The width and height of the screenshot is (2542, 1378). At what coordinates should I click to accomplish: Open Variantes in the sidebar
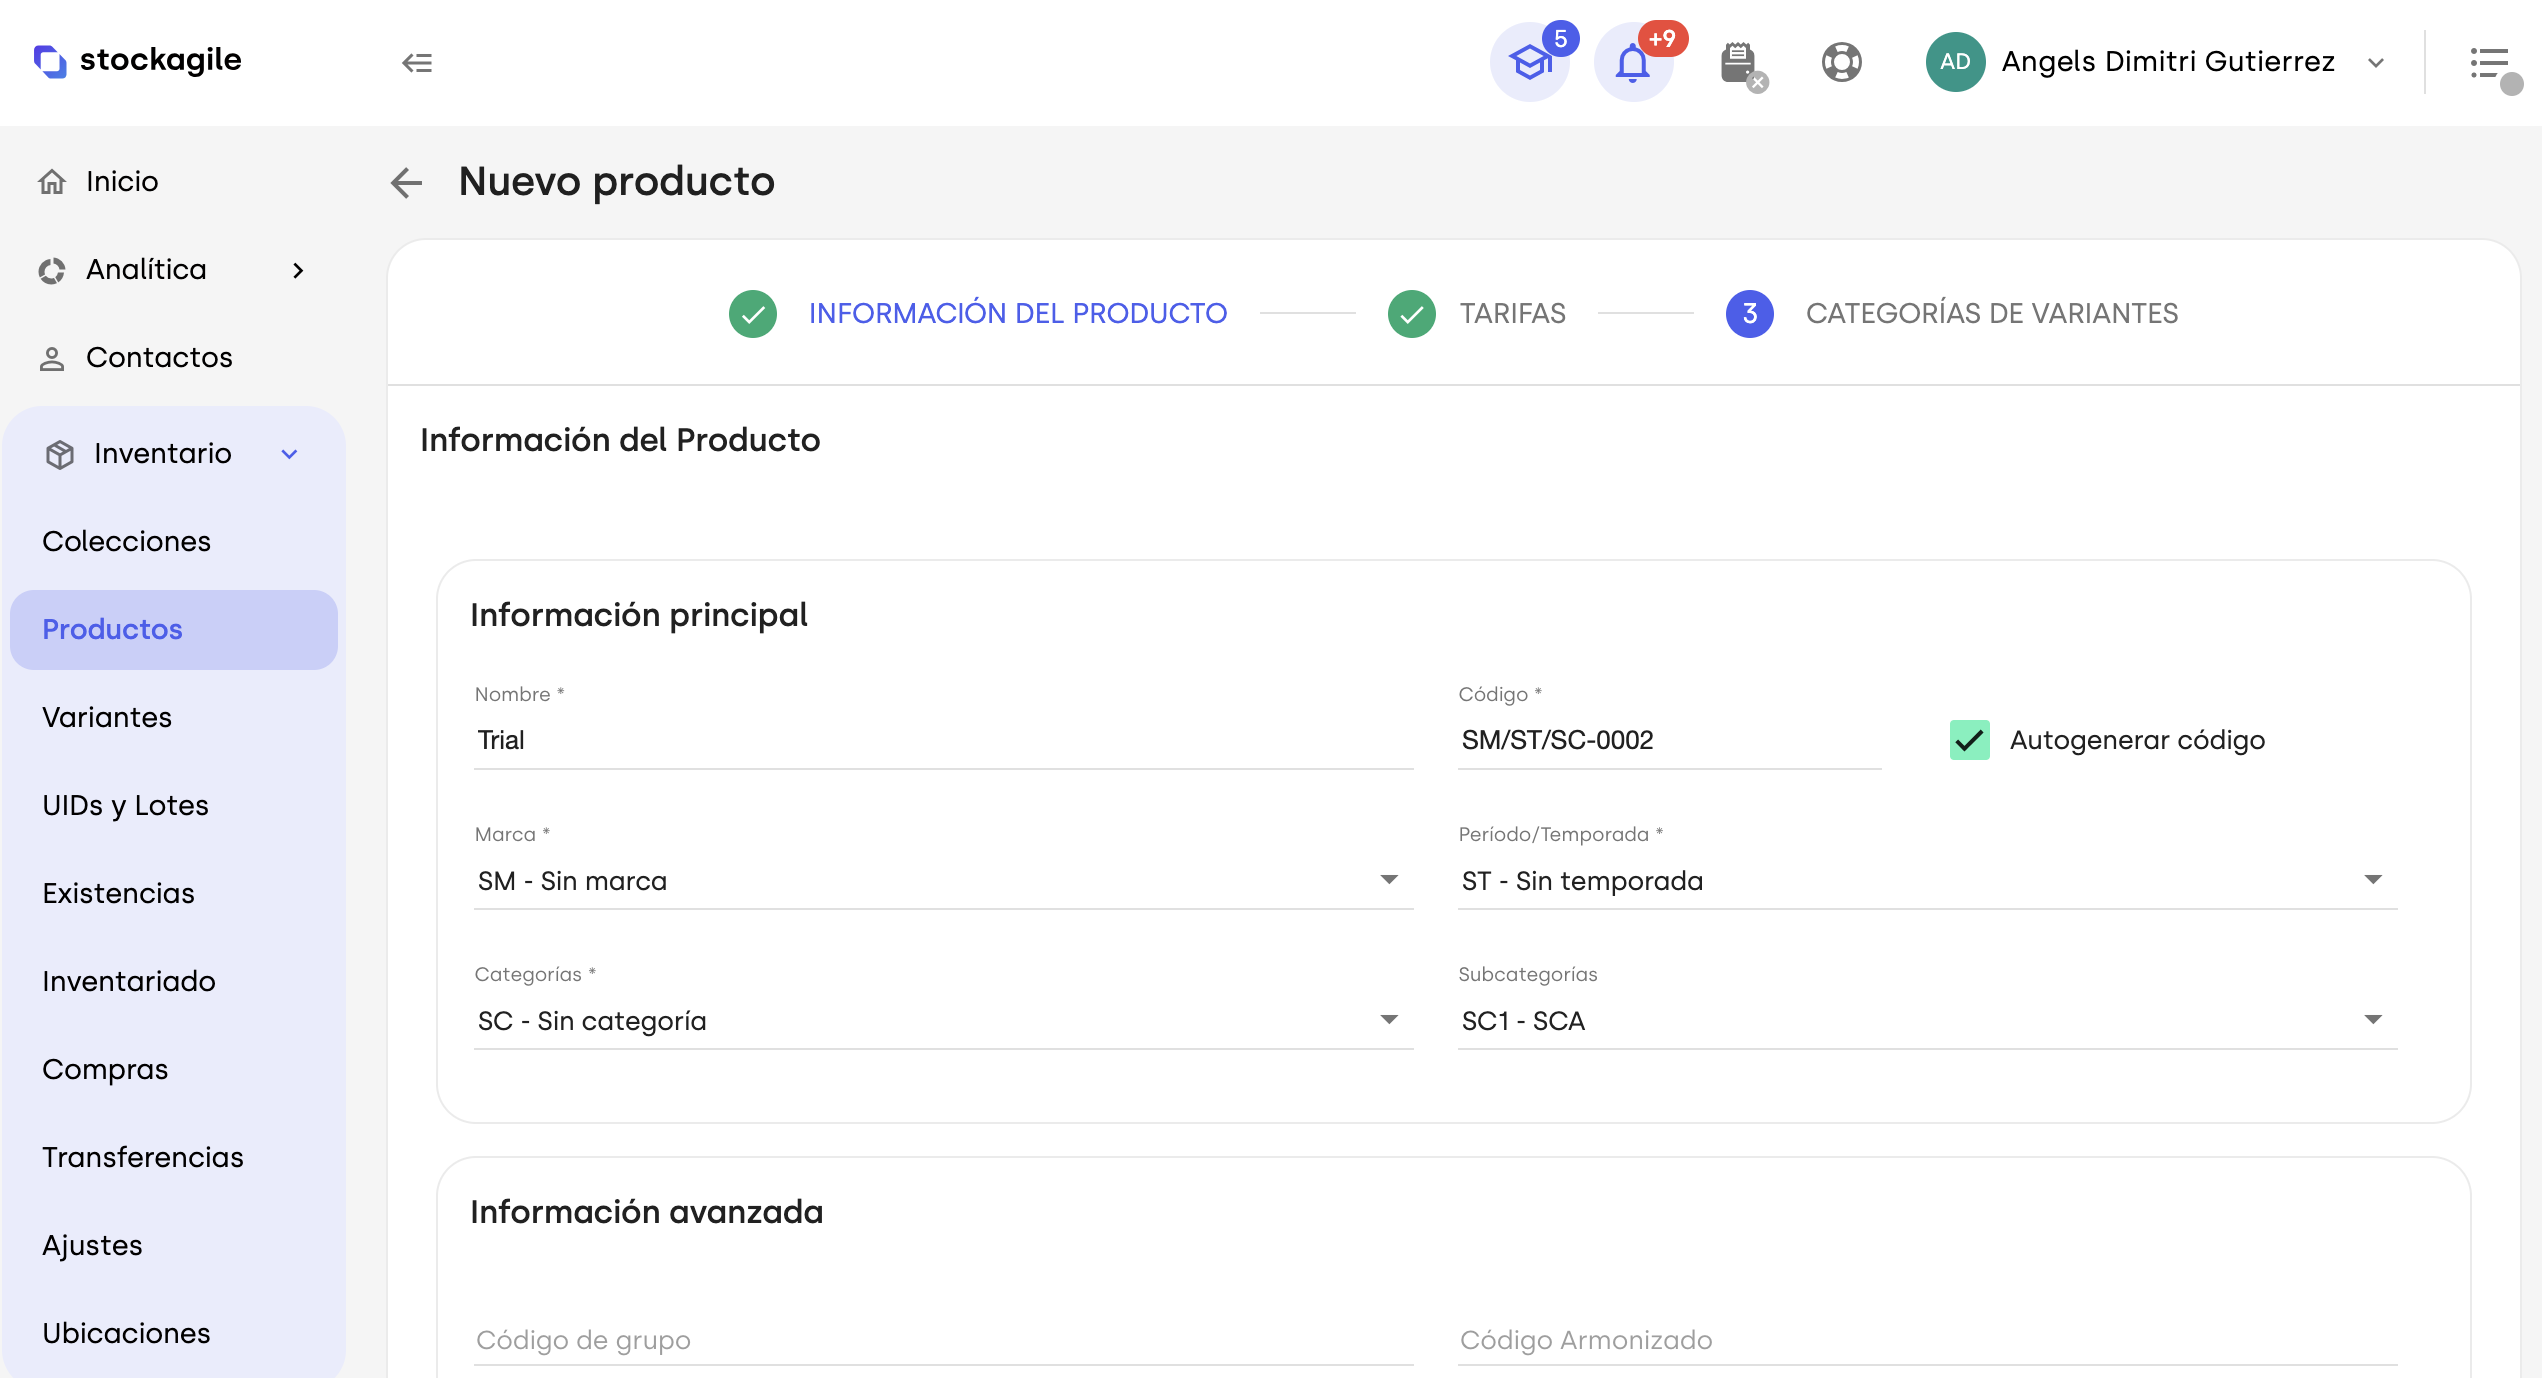(107, 718)
